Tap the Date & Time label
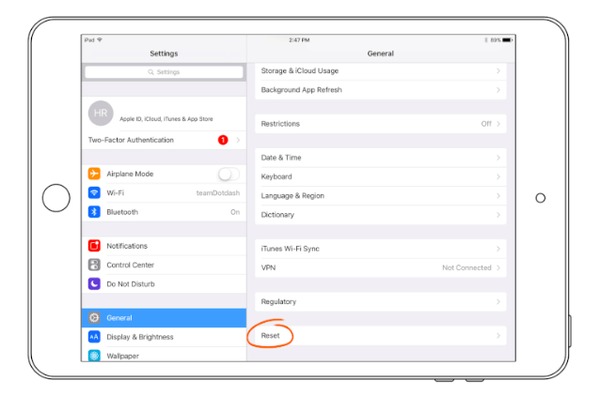Screen dimensions: 600x396 [281, 158]
